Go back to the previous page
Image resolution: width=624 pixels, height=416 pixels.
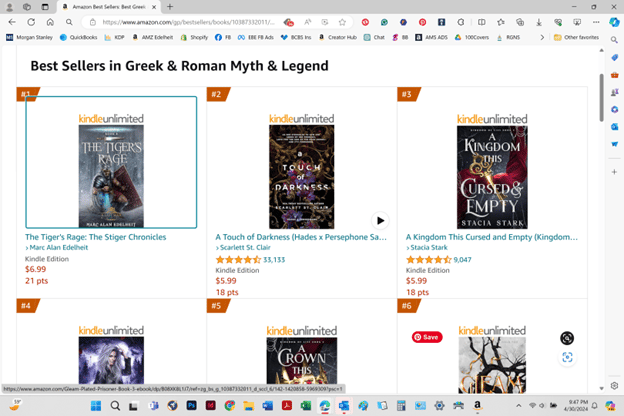(12, 22)
